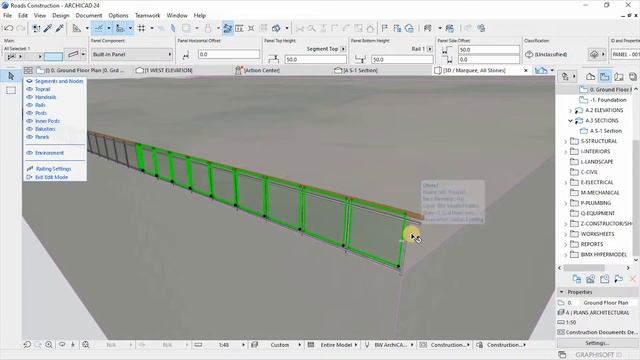Click the zoom in magnifier icon
The width and height of the screenshot is (640, 360).
pos(49,344)
